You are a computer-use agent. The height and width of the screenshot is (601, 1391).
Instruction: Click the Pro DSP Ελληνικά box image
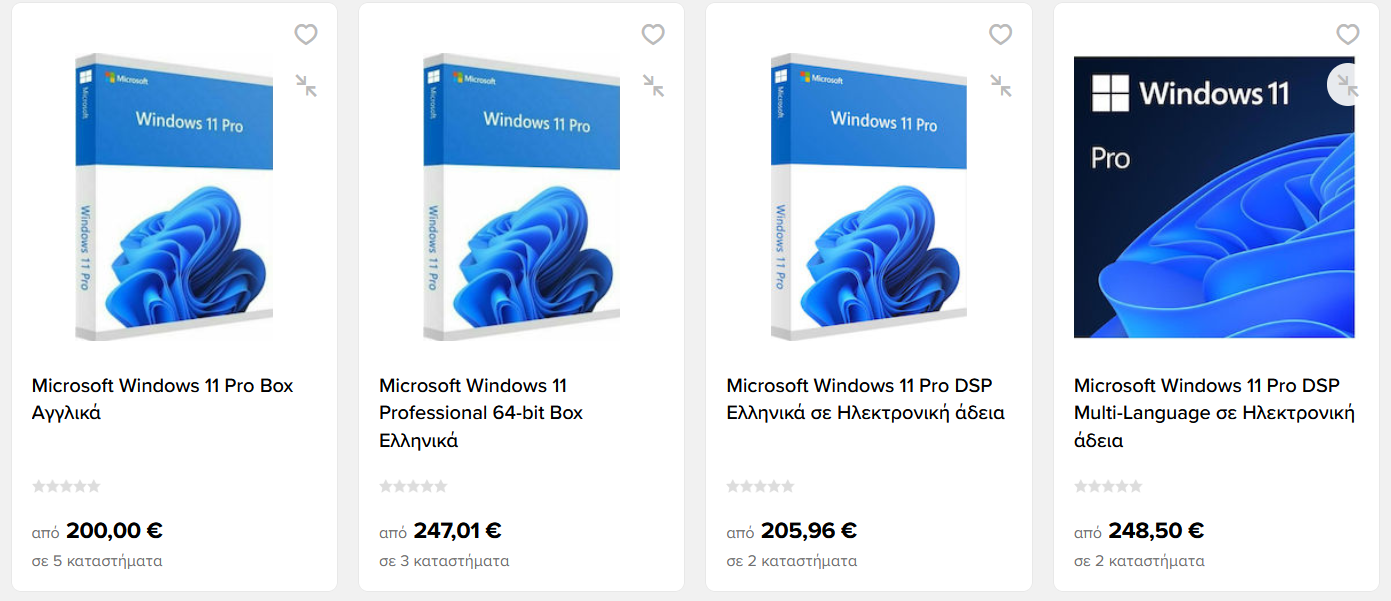click(869, 197)
